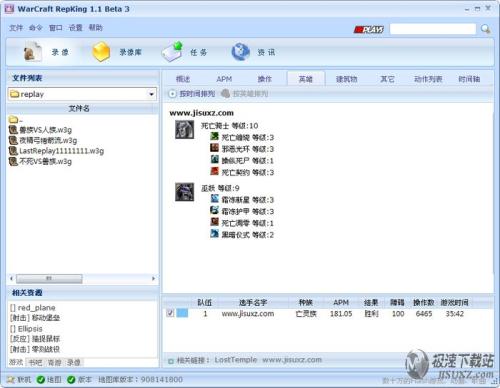Click in the search input field
The image size is (500, 388).
tap(433, 29)
